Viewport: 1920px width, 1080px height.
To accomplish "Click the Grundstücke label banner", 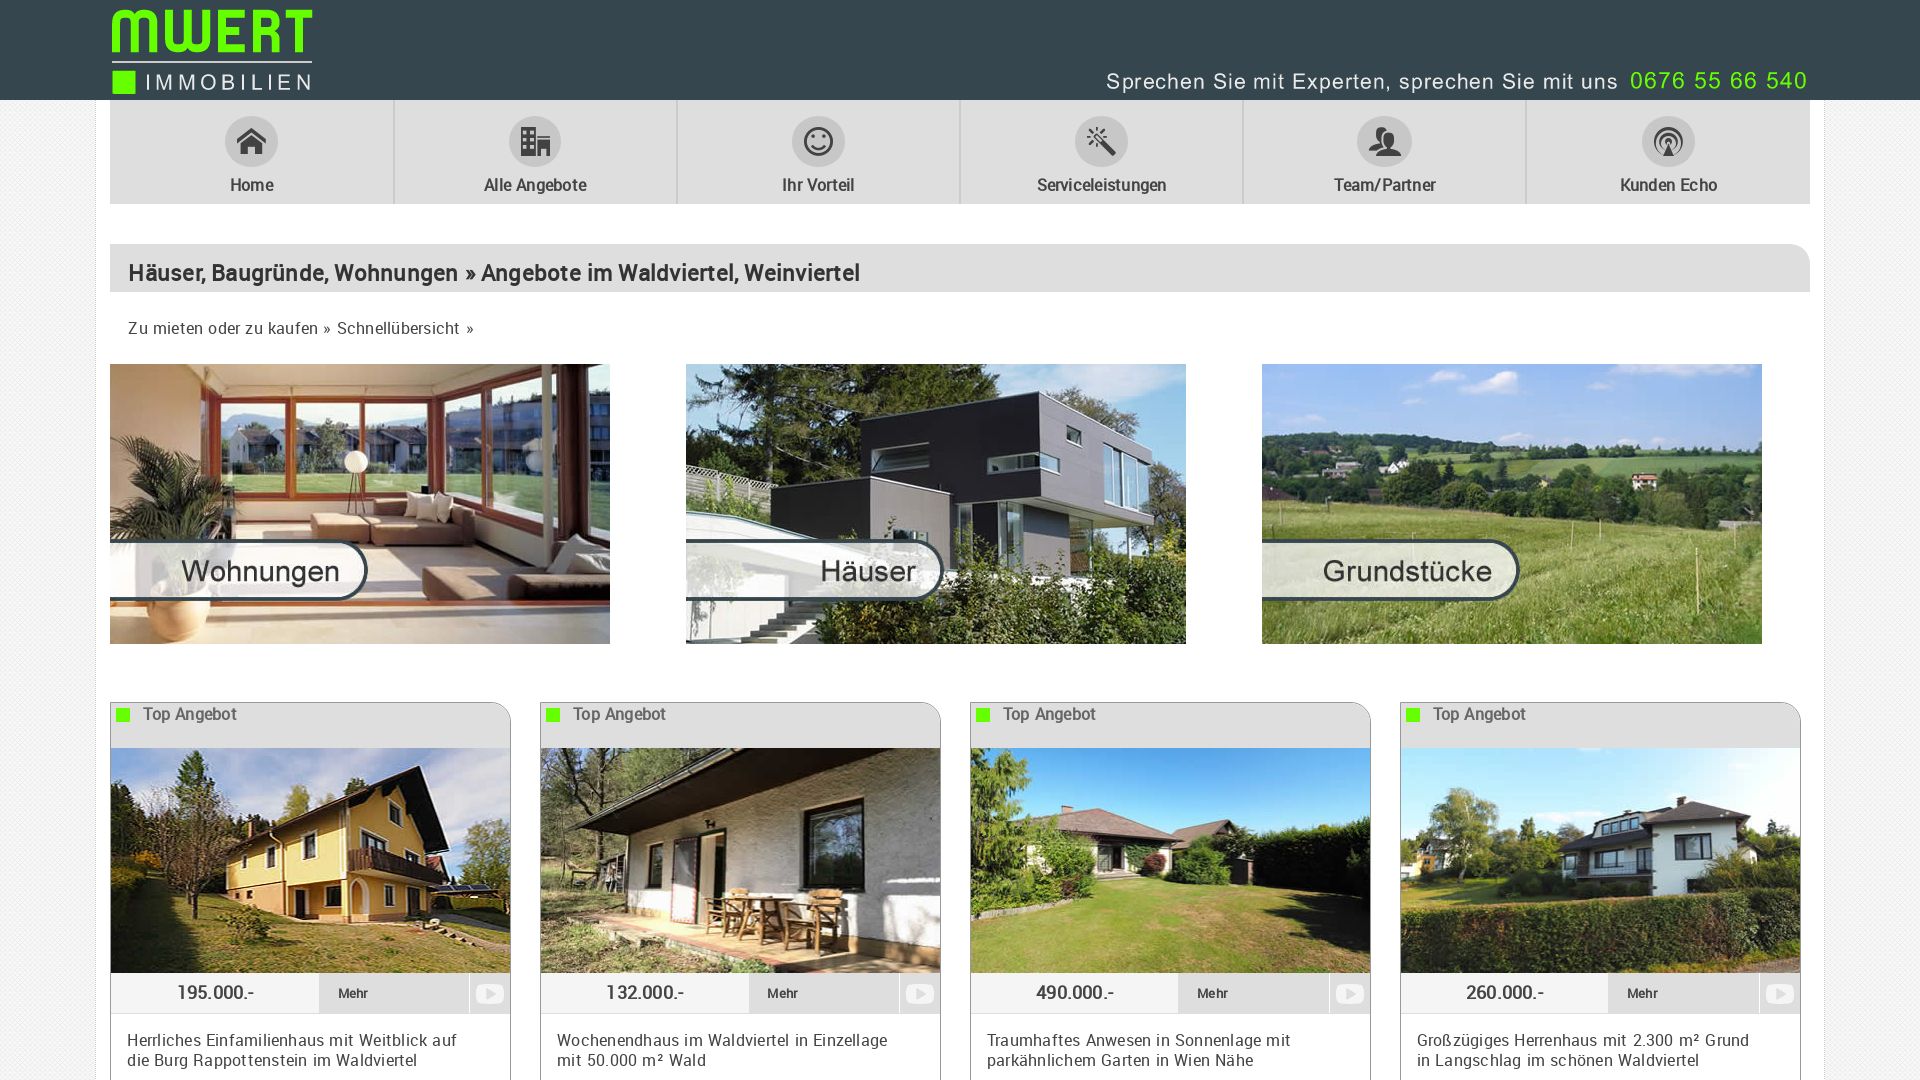I will tap(1391, 571).
